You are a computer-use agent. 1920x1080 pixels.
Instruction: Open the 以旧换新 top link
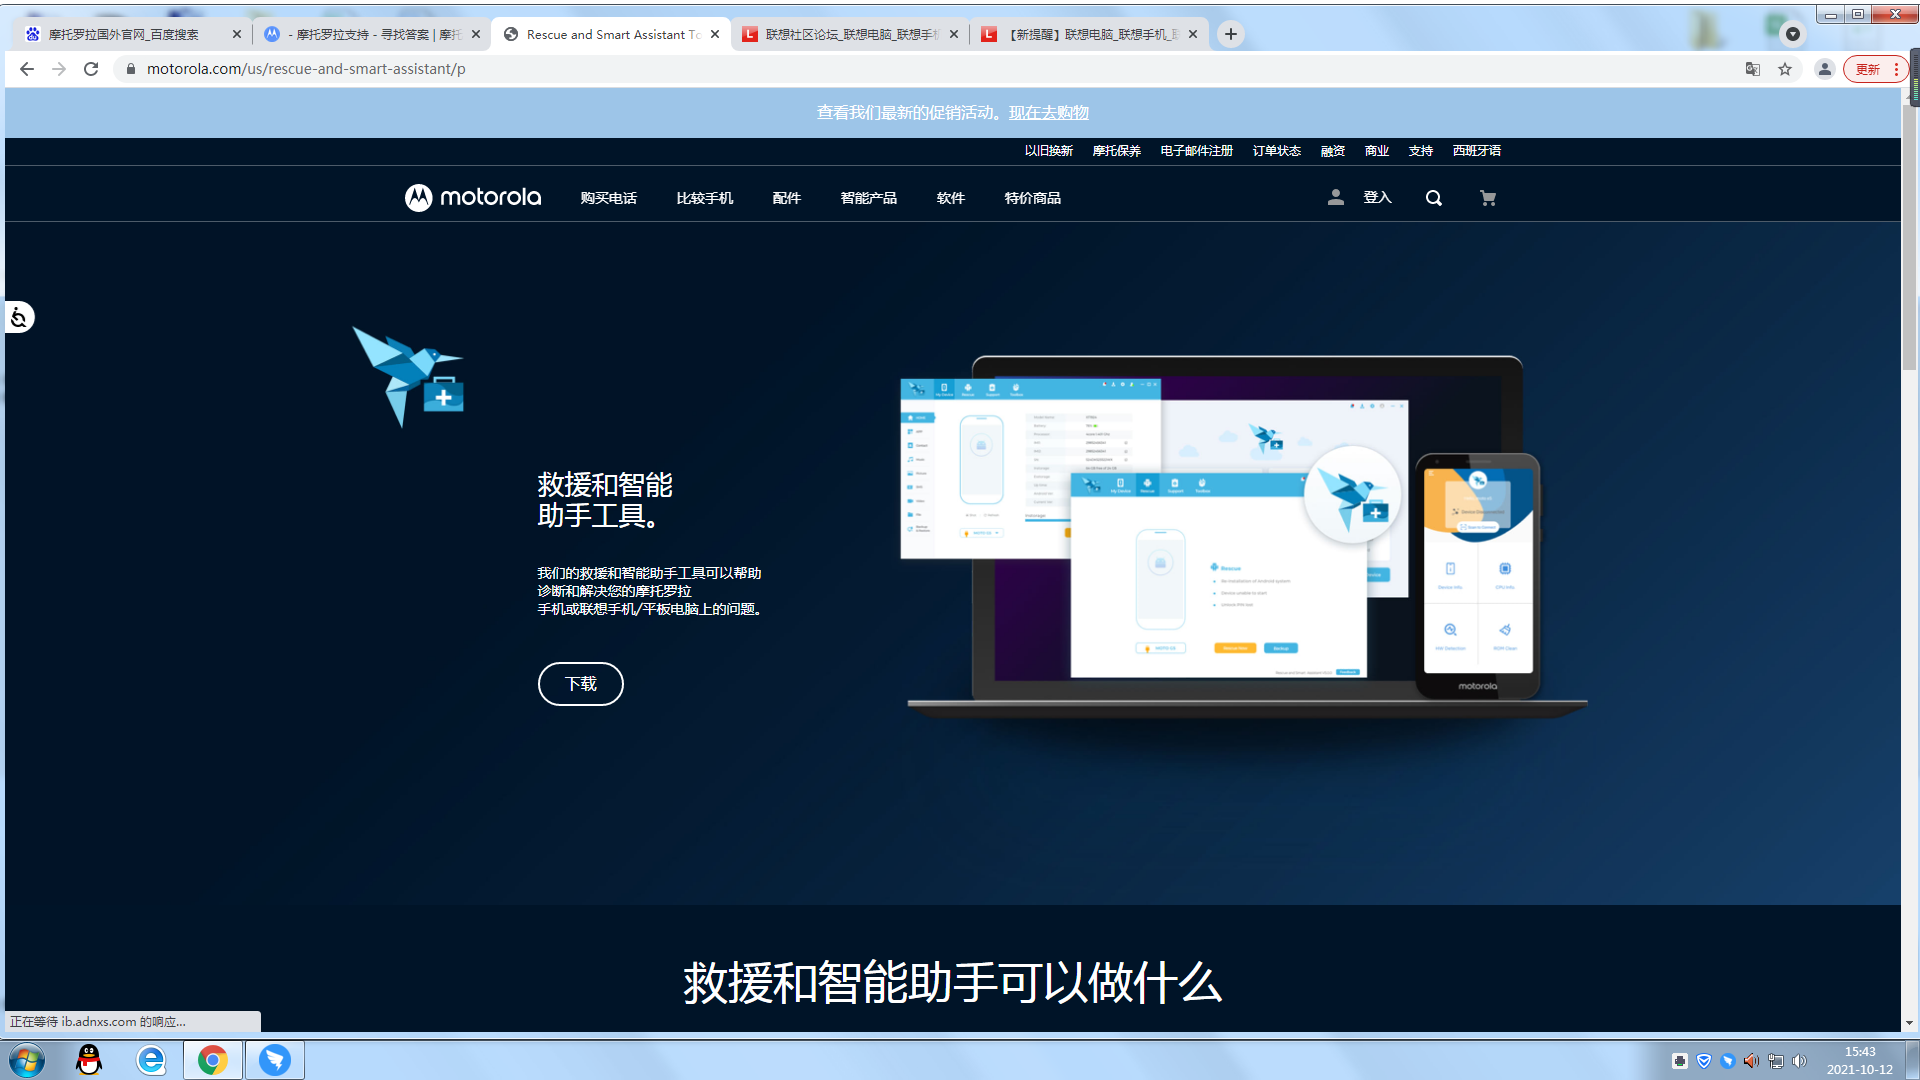pos(1048,151)
